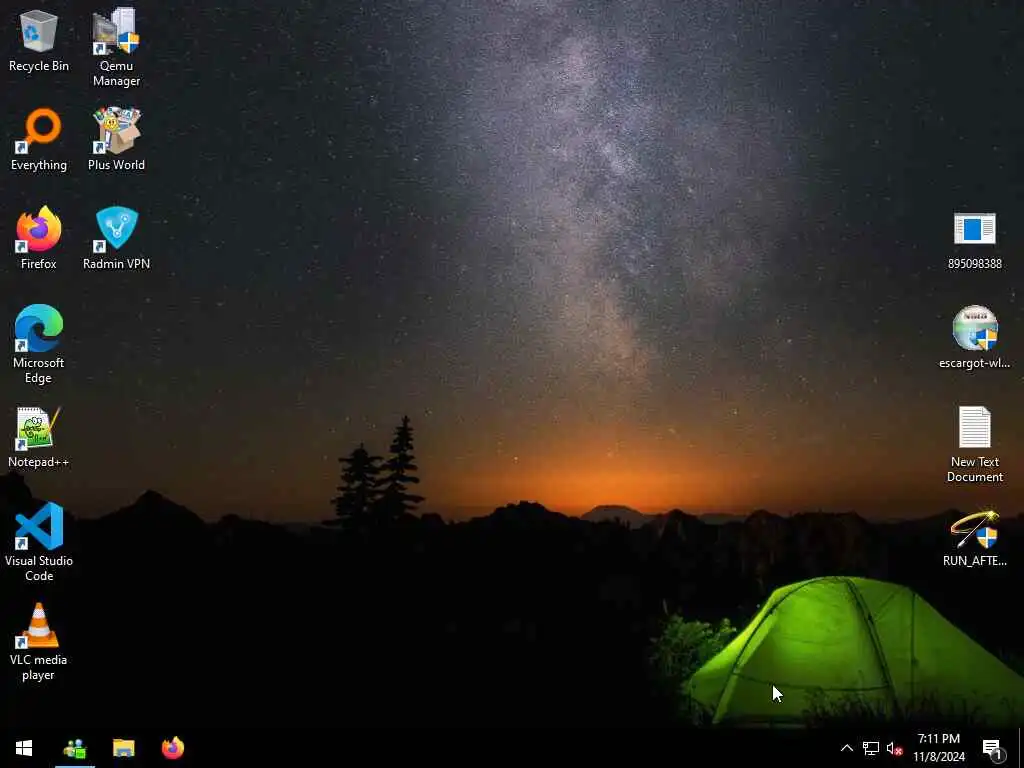Select the Radmin VPN shortcut
Image resolution: width=1024 pixels, height=768 pixels.
[116, 238]
